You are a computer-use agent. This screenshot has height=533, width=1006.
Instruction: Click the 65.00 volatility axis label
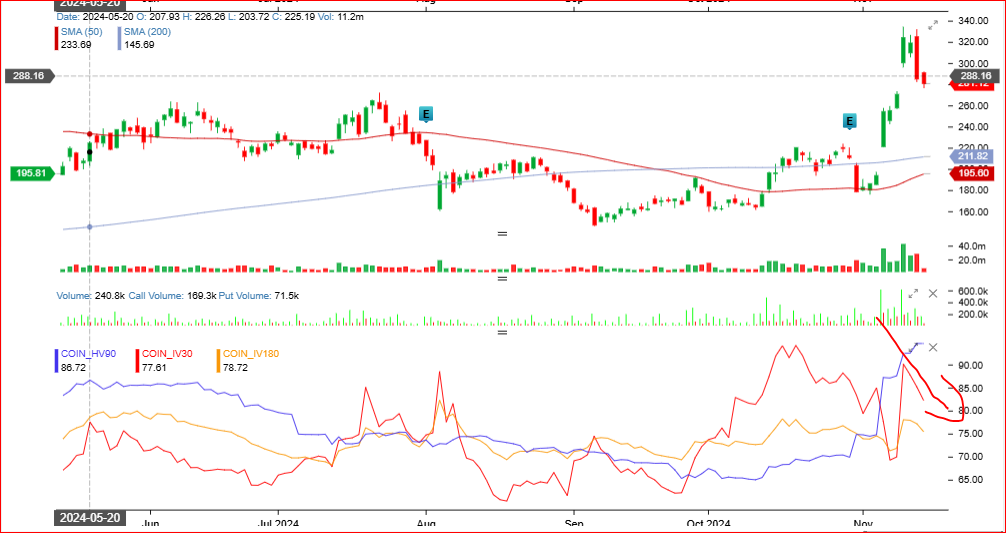pyautogui.click(x=972, y=480)
